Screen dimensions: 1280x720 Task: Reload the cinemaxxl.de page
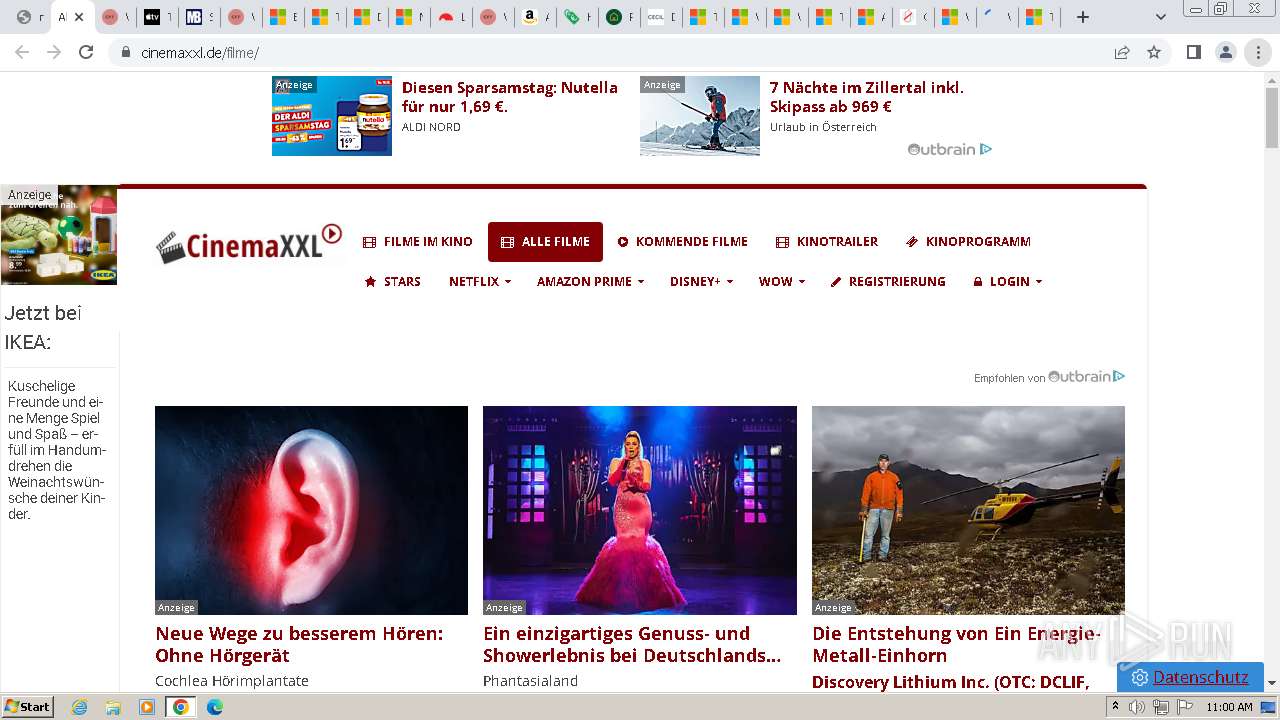pos(86,53)
